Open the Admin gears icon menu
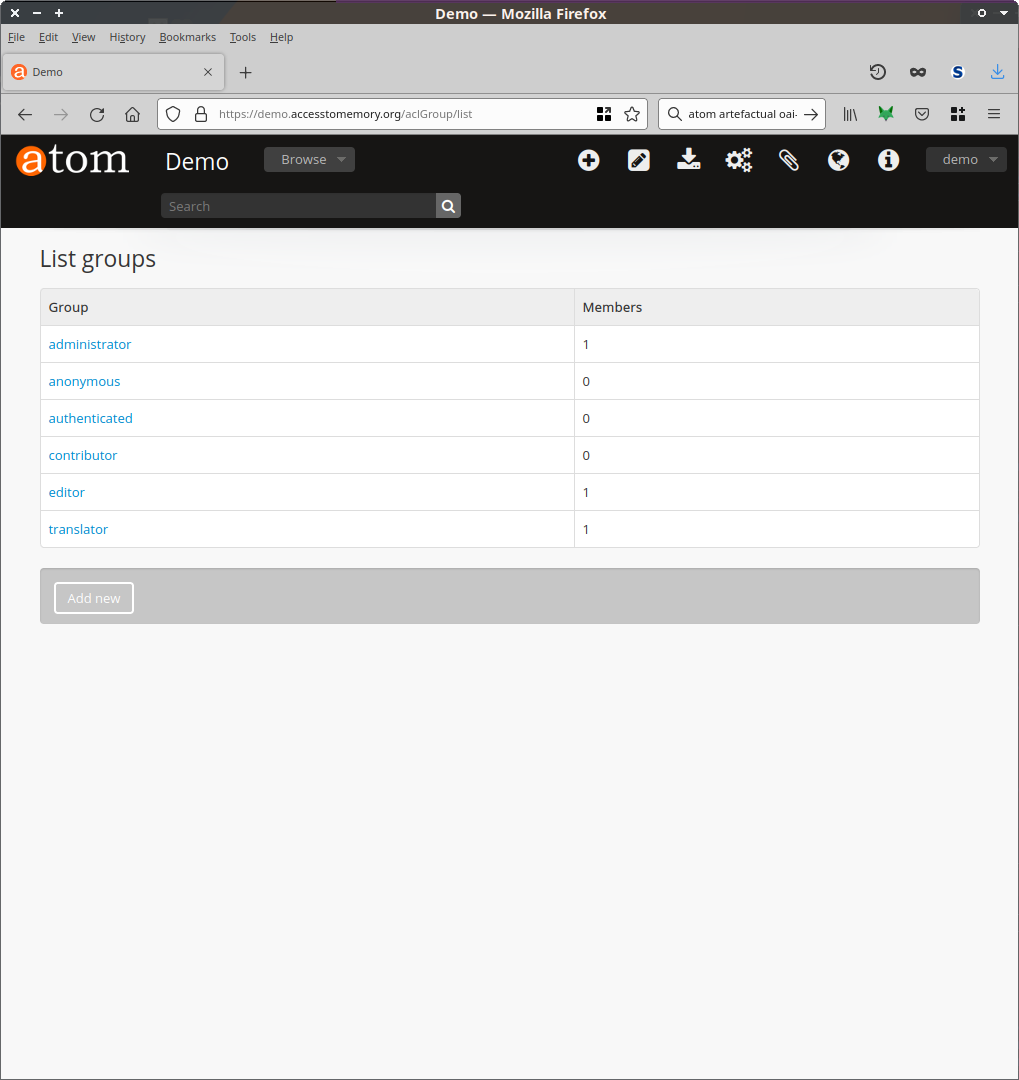 [739, 160]
